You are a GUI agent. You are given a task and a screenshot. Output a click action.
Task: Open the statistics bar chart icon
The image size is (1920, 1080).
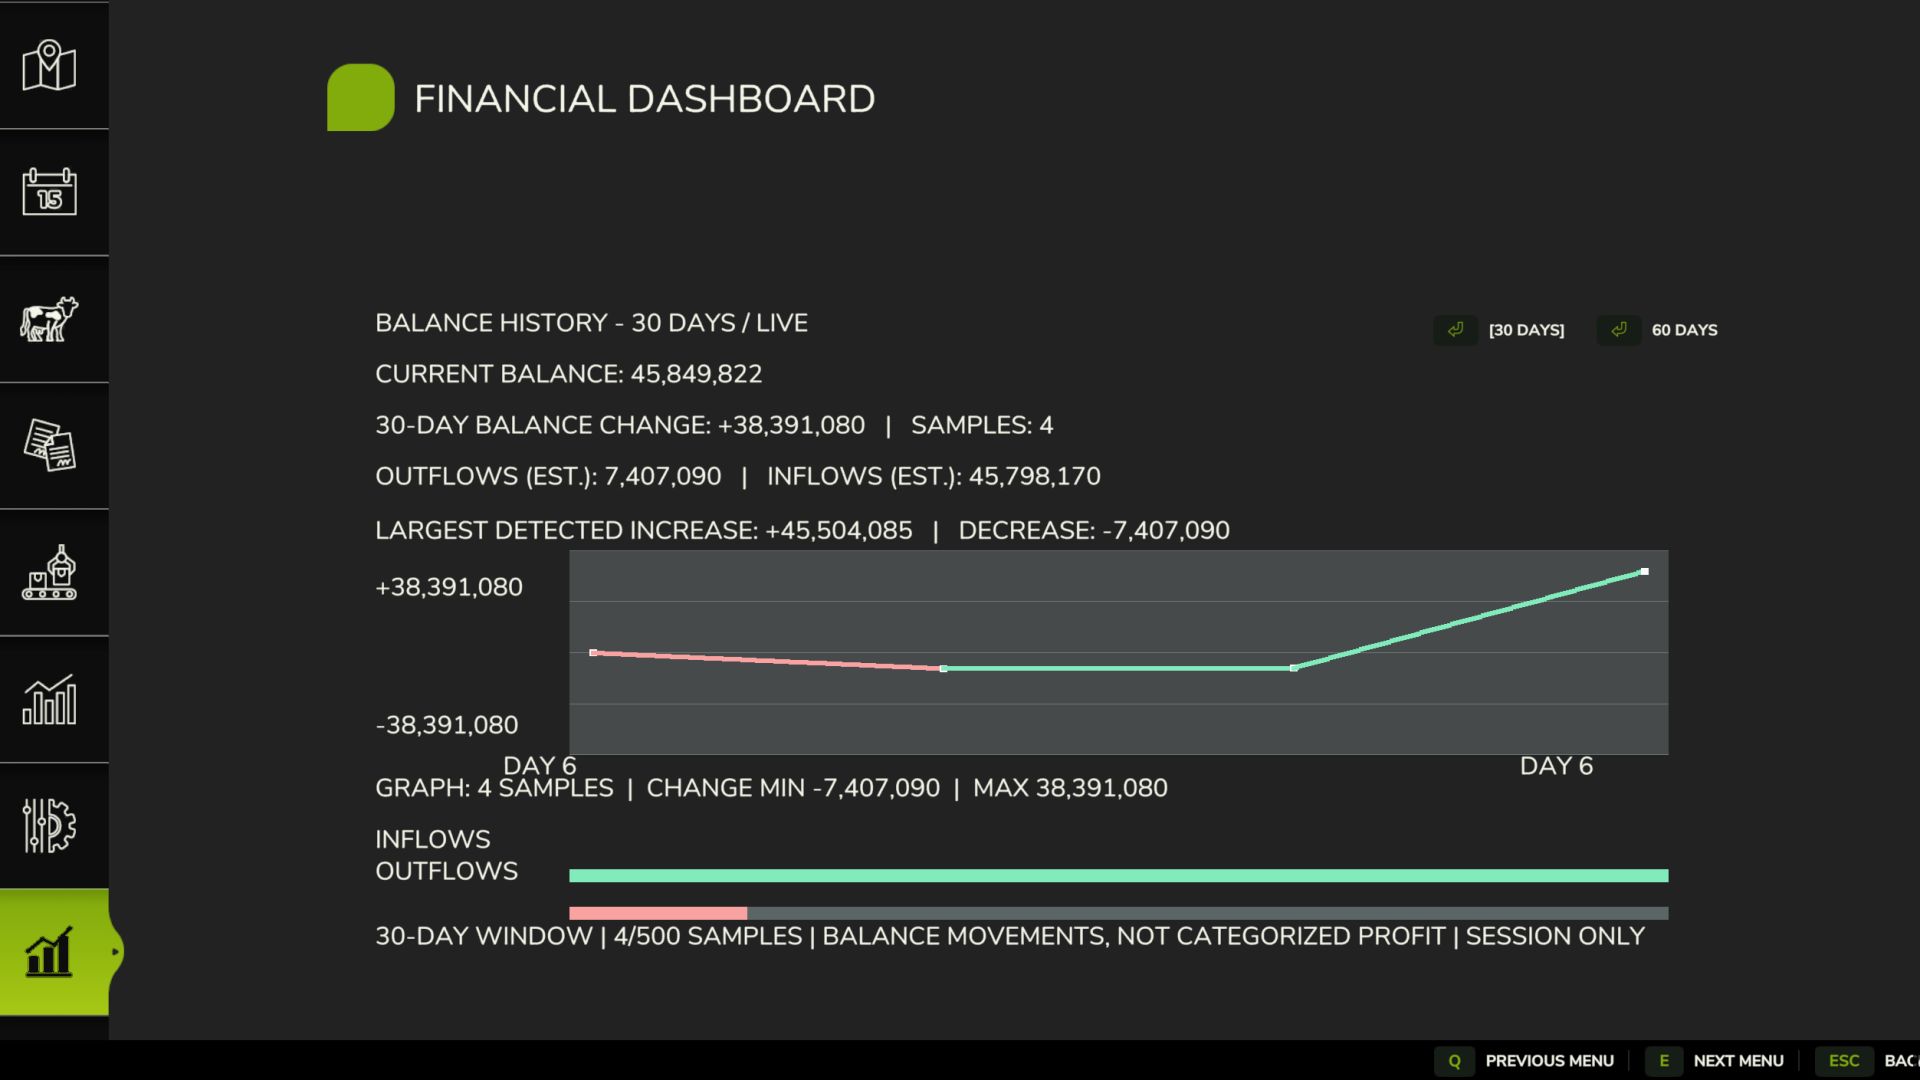point(49,699)
